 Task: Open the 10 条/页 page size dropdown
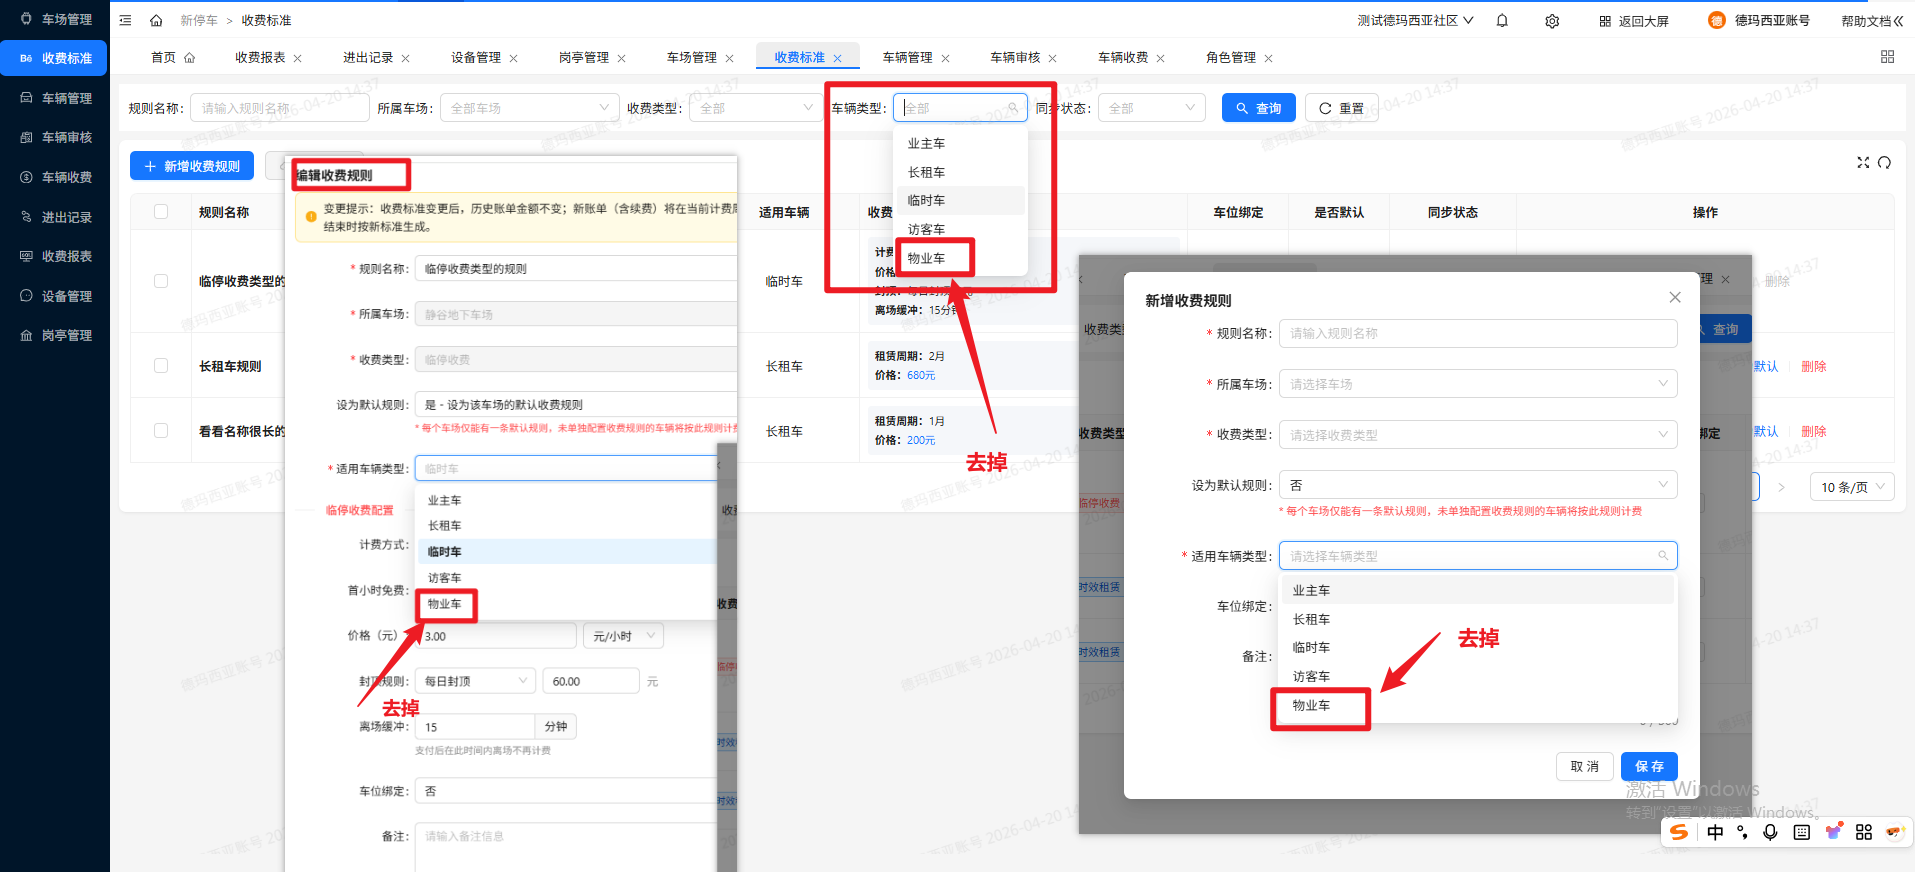1852,487
